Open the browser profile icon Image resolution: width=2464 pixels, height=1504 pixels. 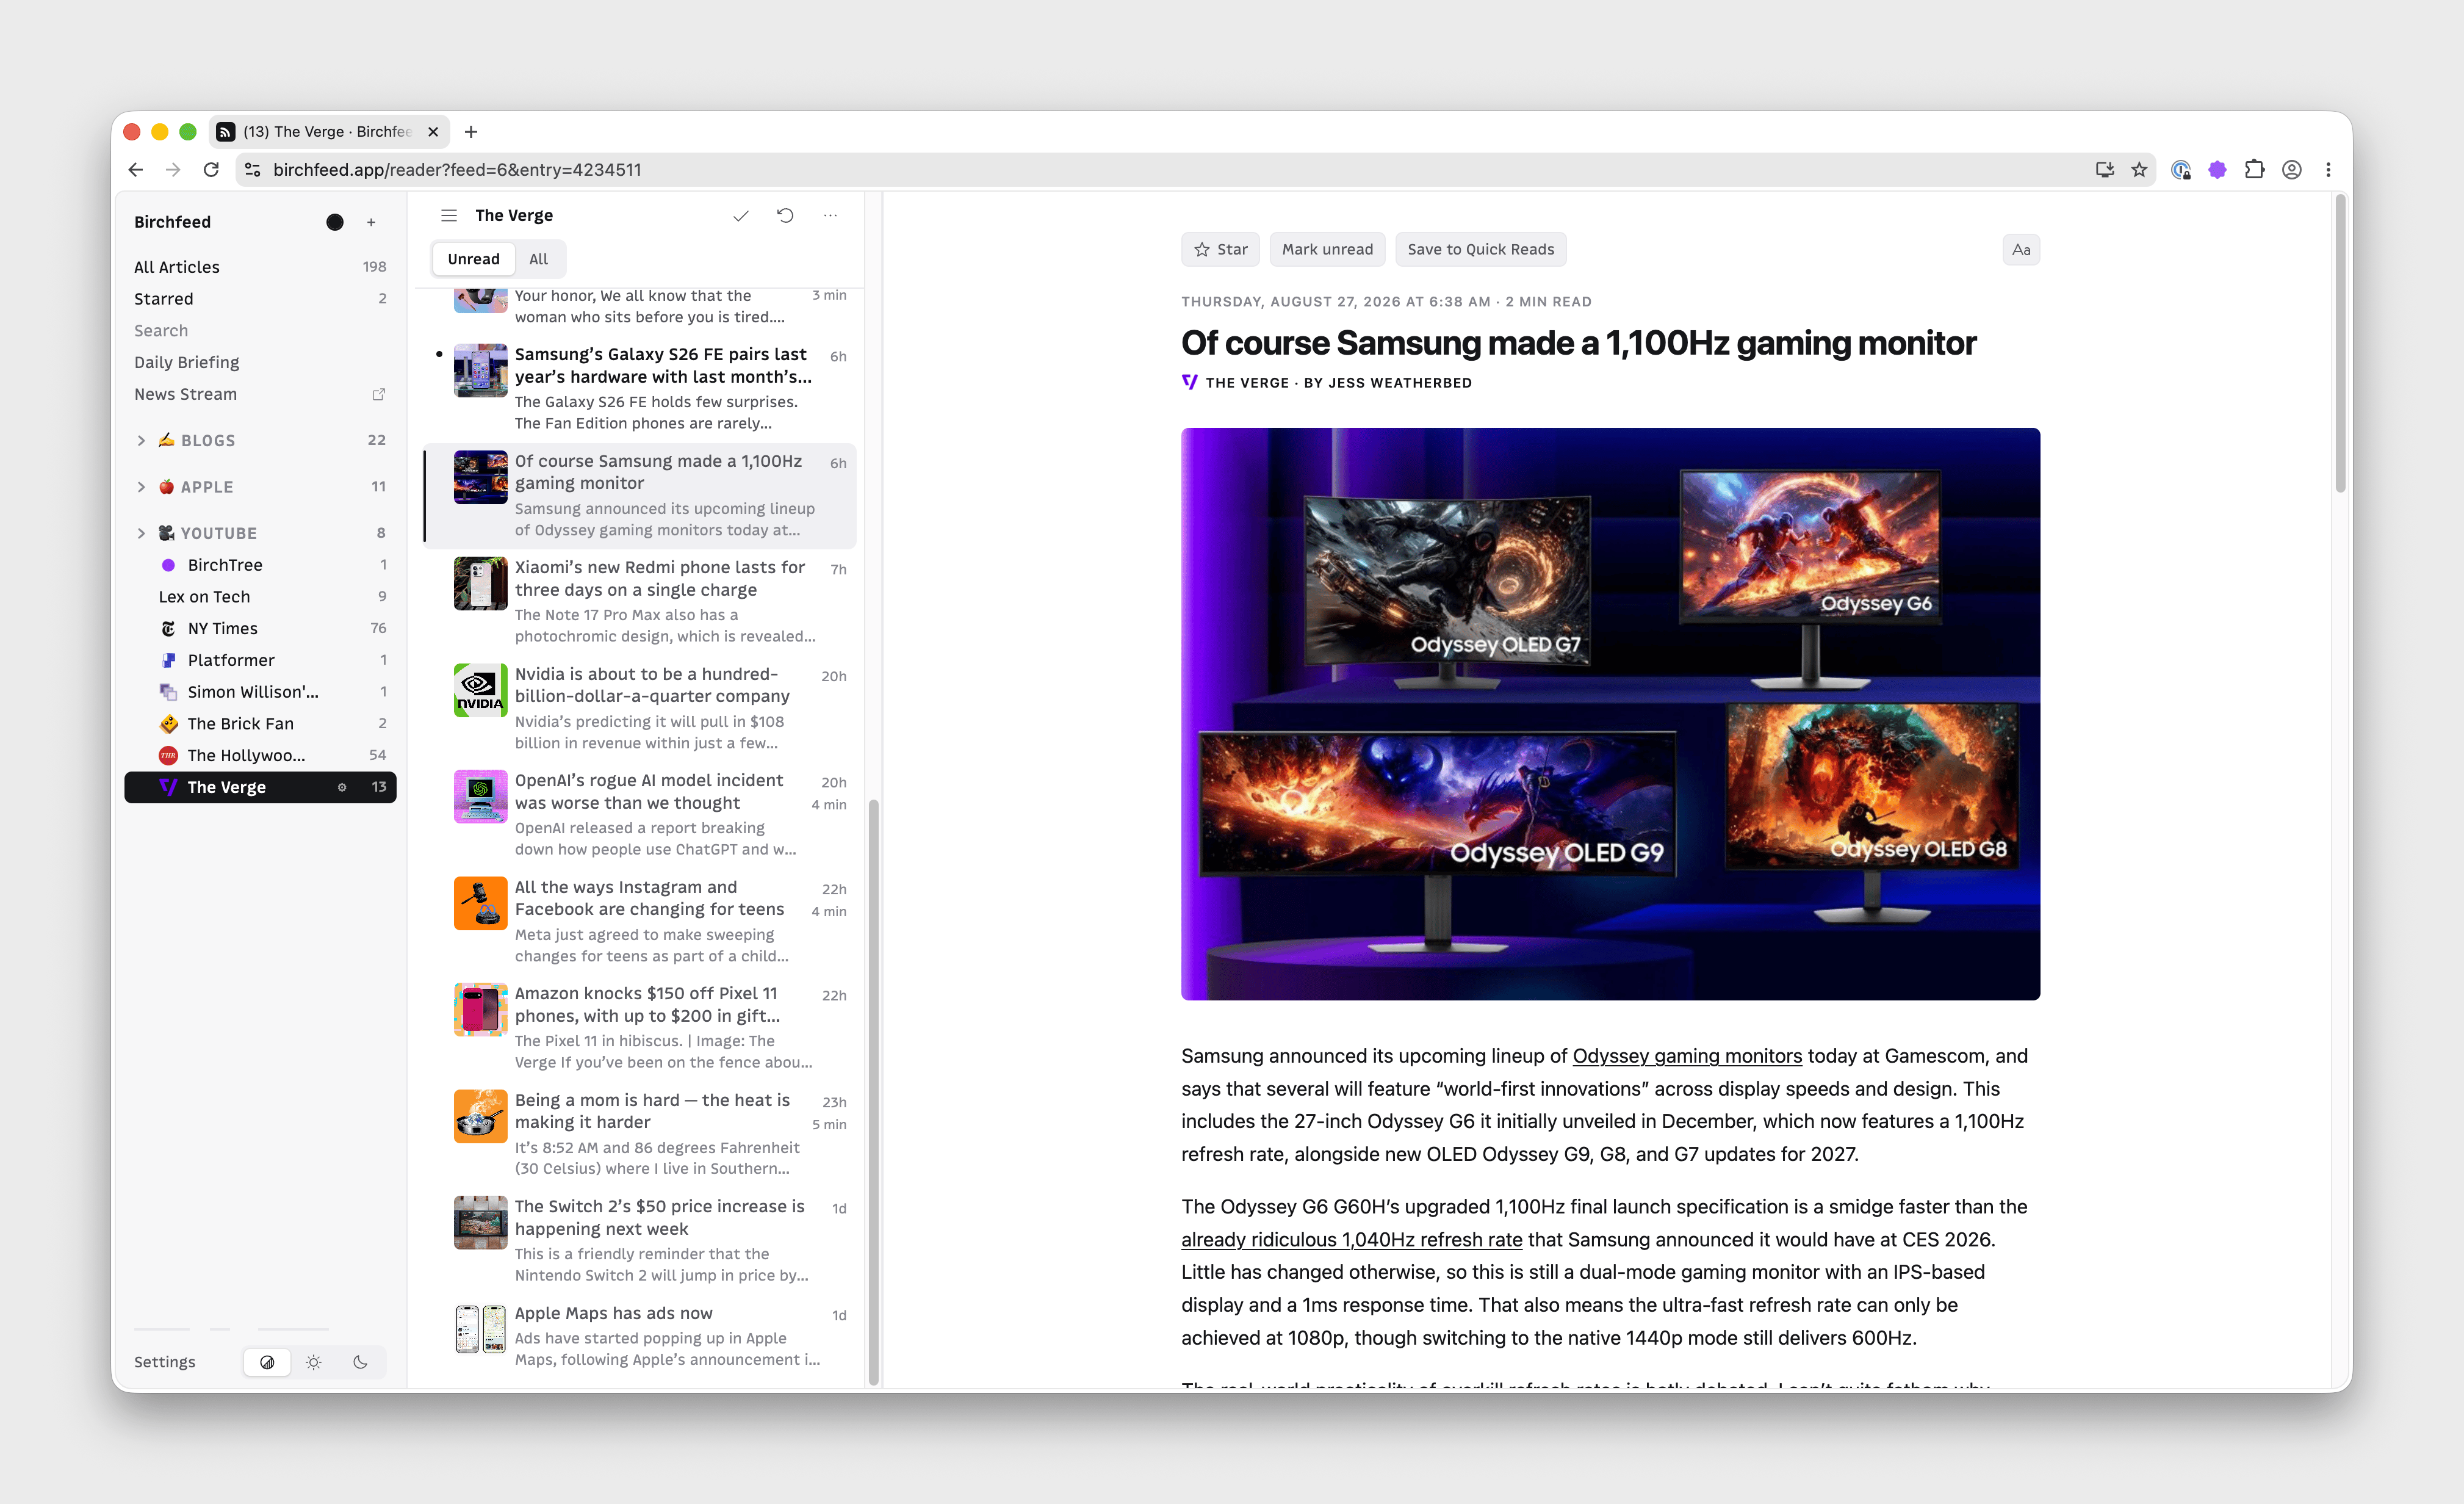point(2292,170)
